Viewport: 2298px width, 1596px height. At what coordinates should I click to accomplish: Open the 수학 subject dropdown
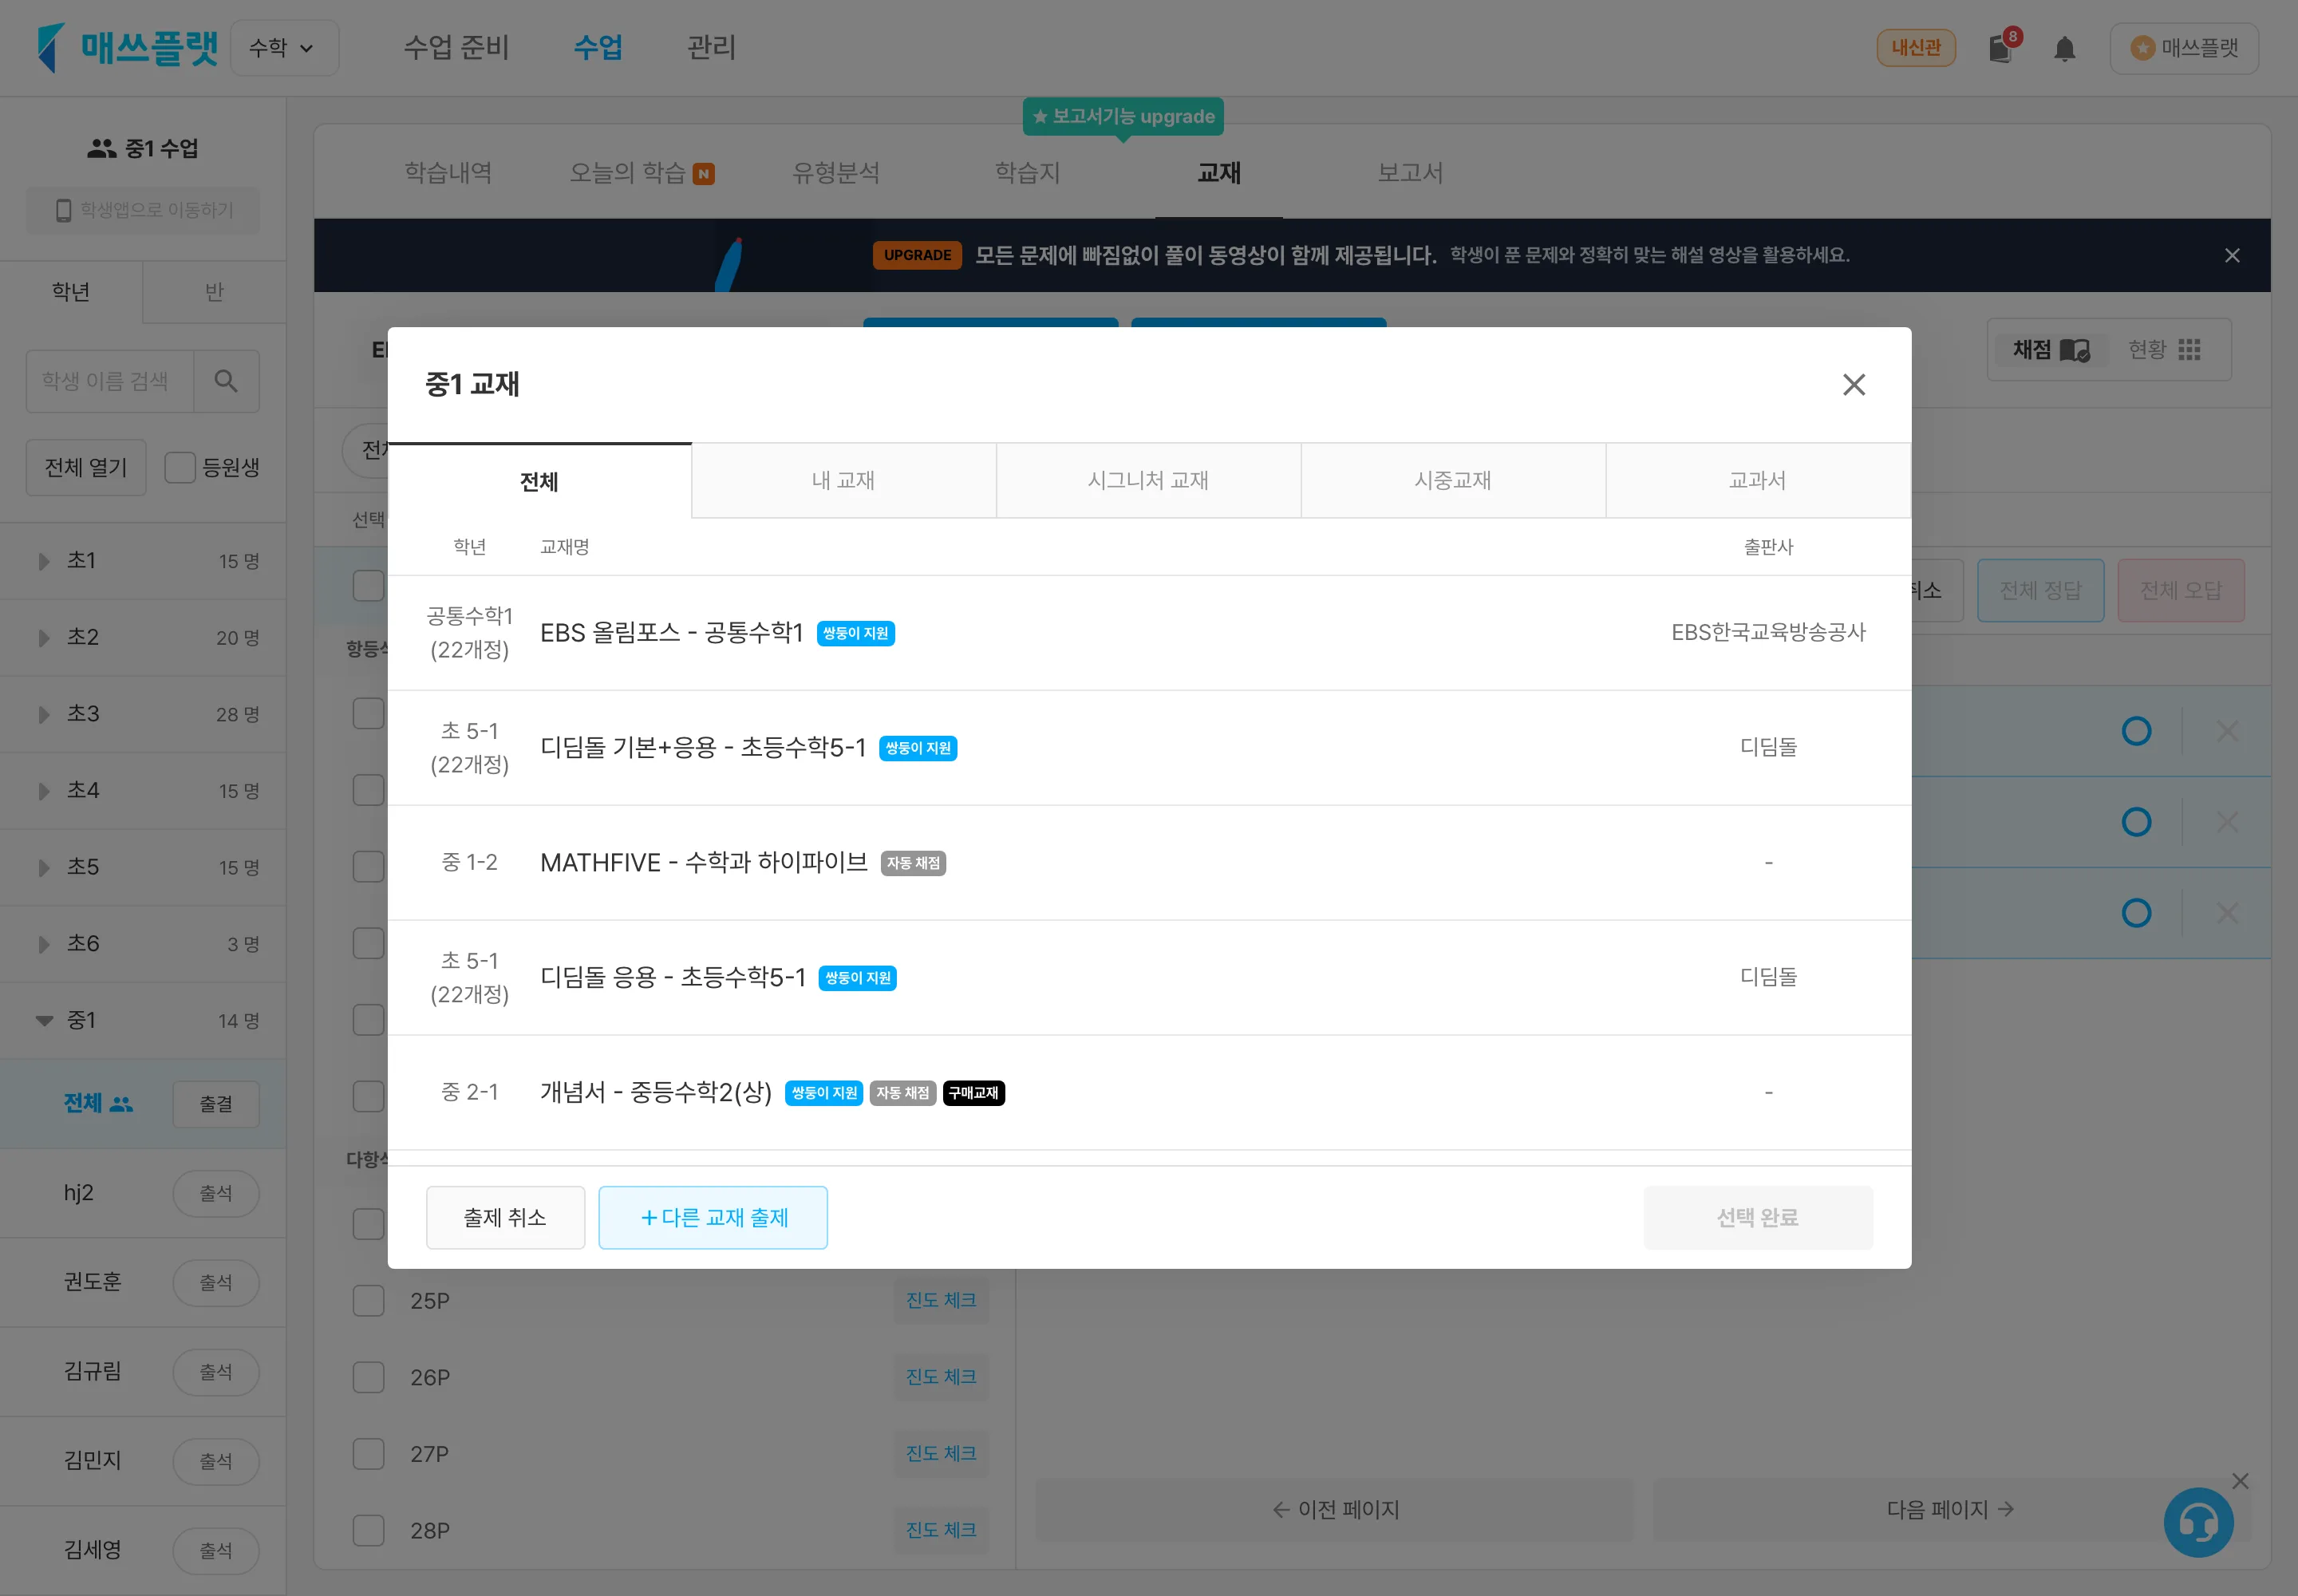pyautogui.click(x=284, y=48)
